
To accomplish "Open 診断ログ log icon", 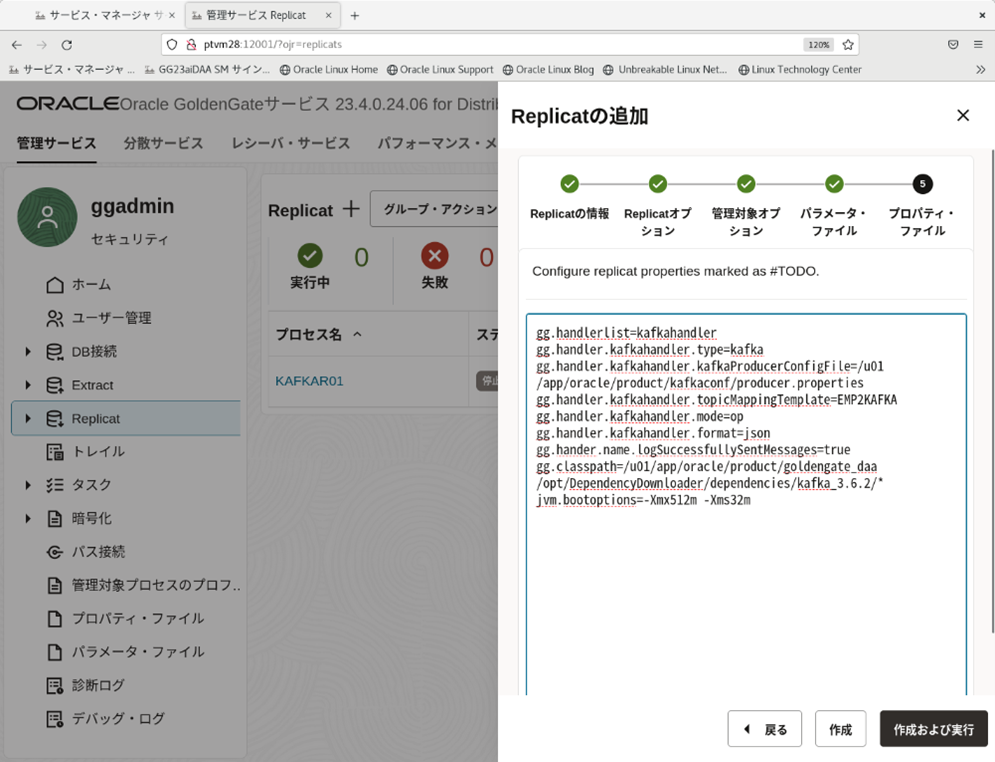I will coord(55,685).
